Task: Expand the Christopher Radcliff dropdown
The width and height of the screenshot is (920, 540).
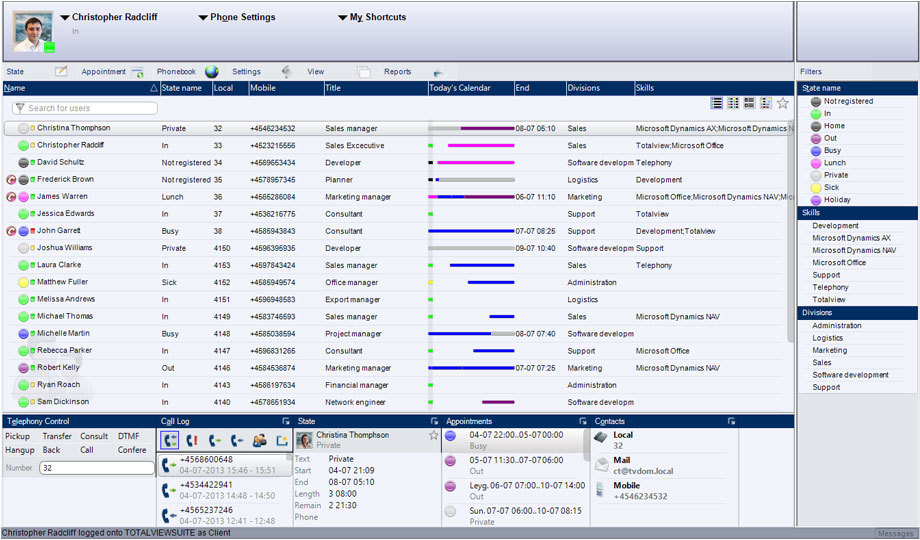Action: pyautogui.click(x=109, y=17)
